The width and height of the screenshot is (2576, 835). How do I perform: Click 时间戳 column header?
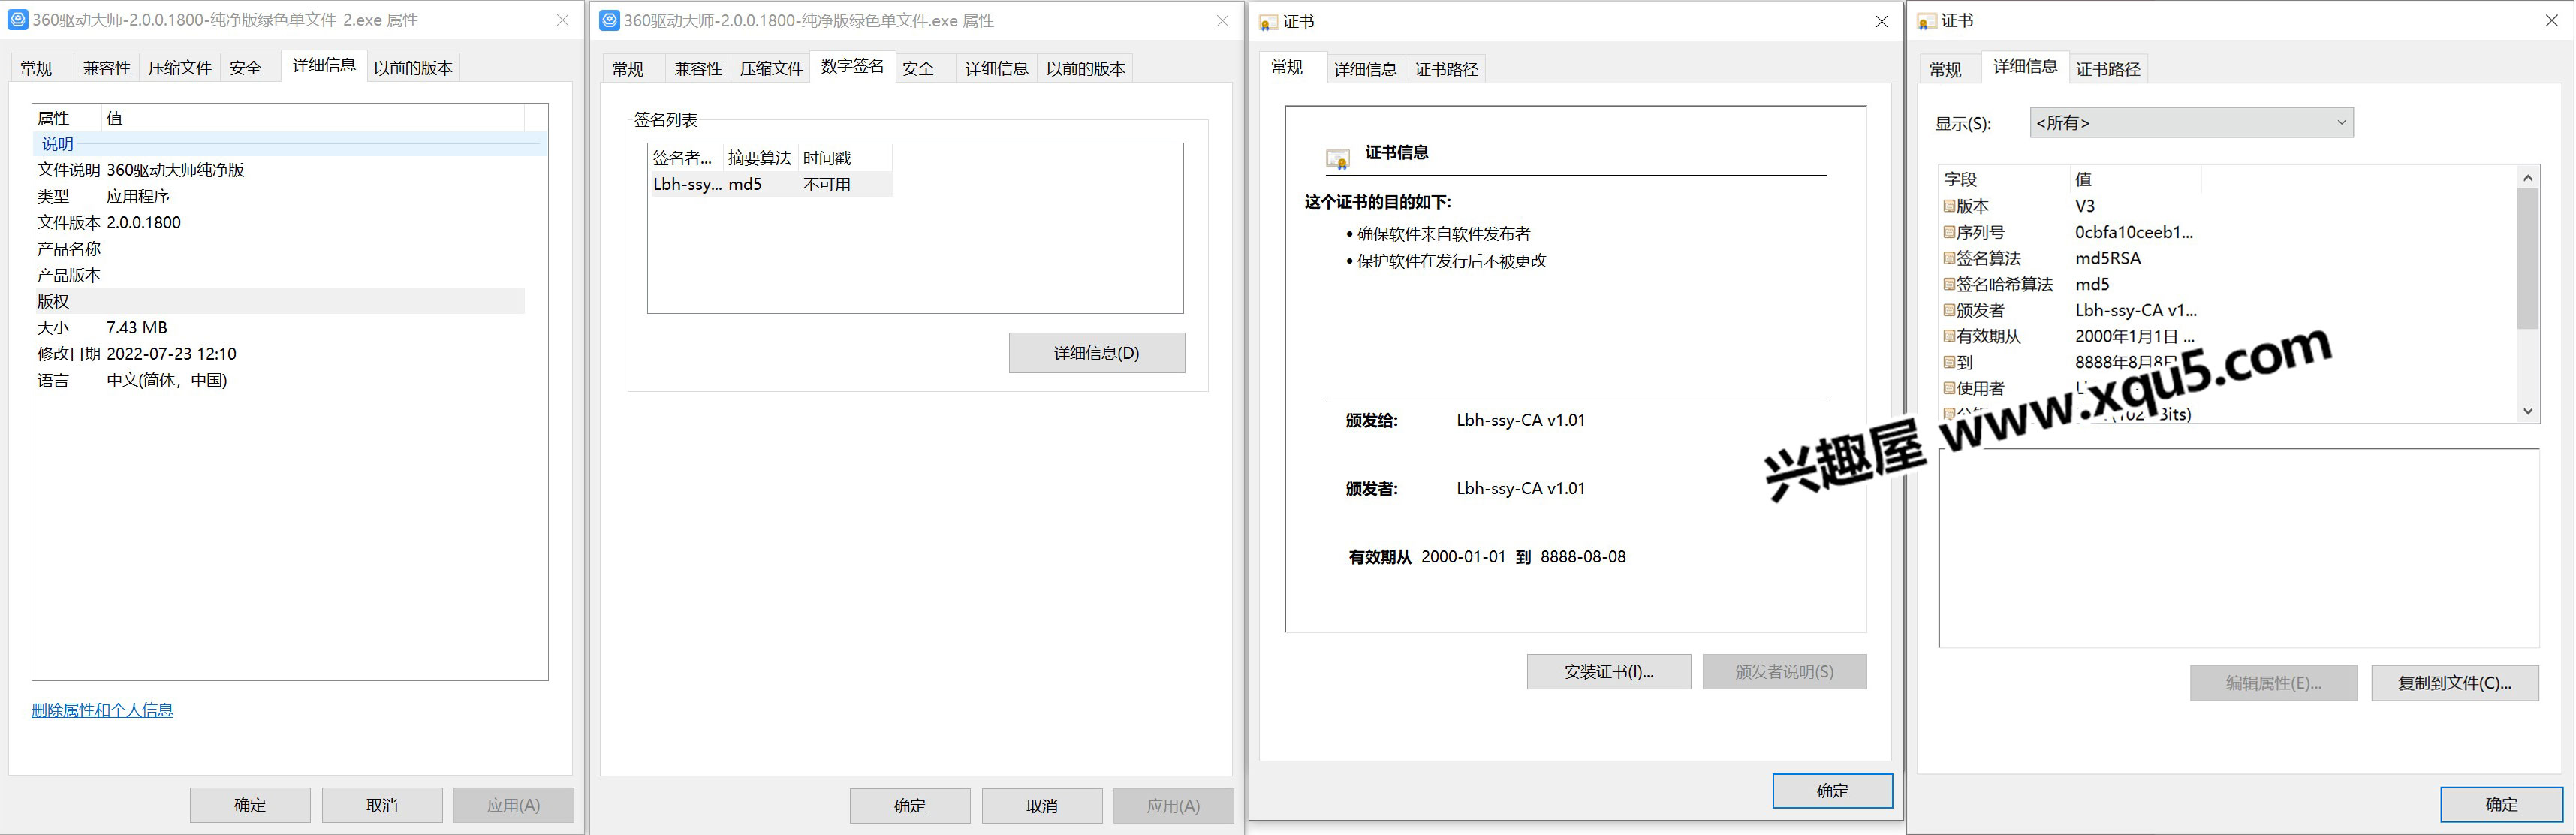click(844, 158)
